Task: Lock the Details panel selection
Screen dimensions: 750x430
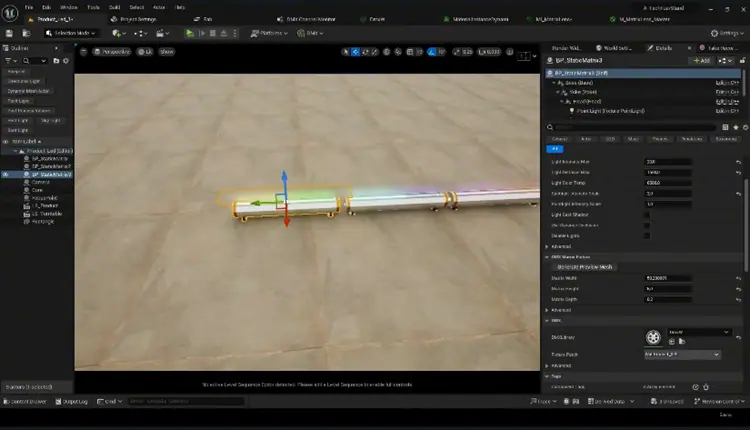Action: pos(742,61)
